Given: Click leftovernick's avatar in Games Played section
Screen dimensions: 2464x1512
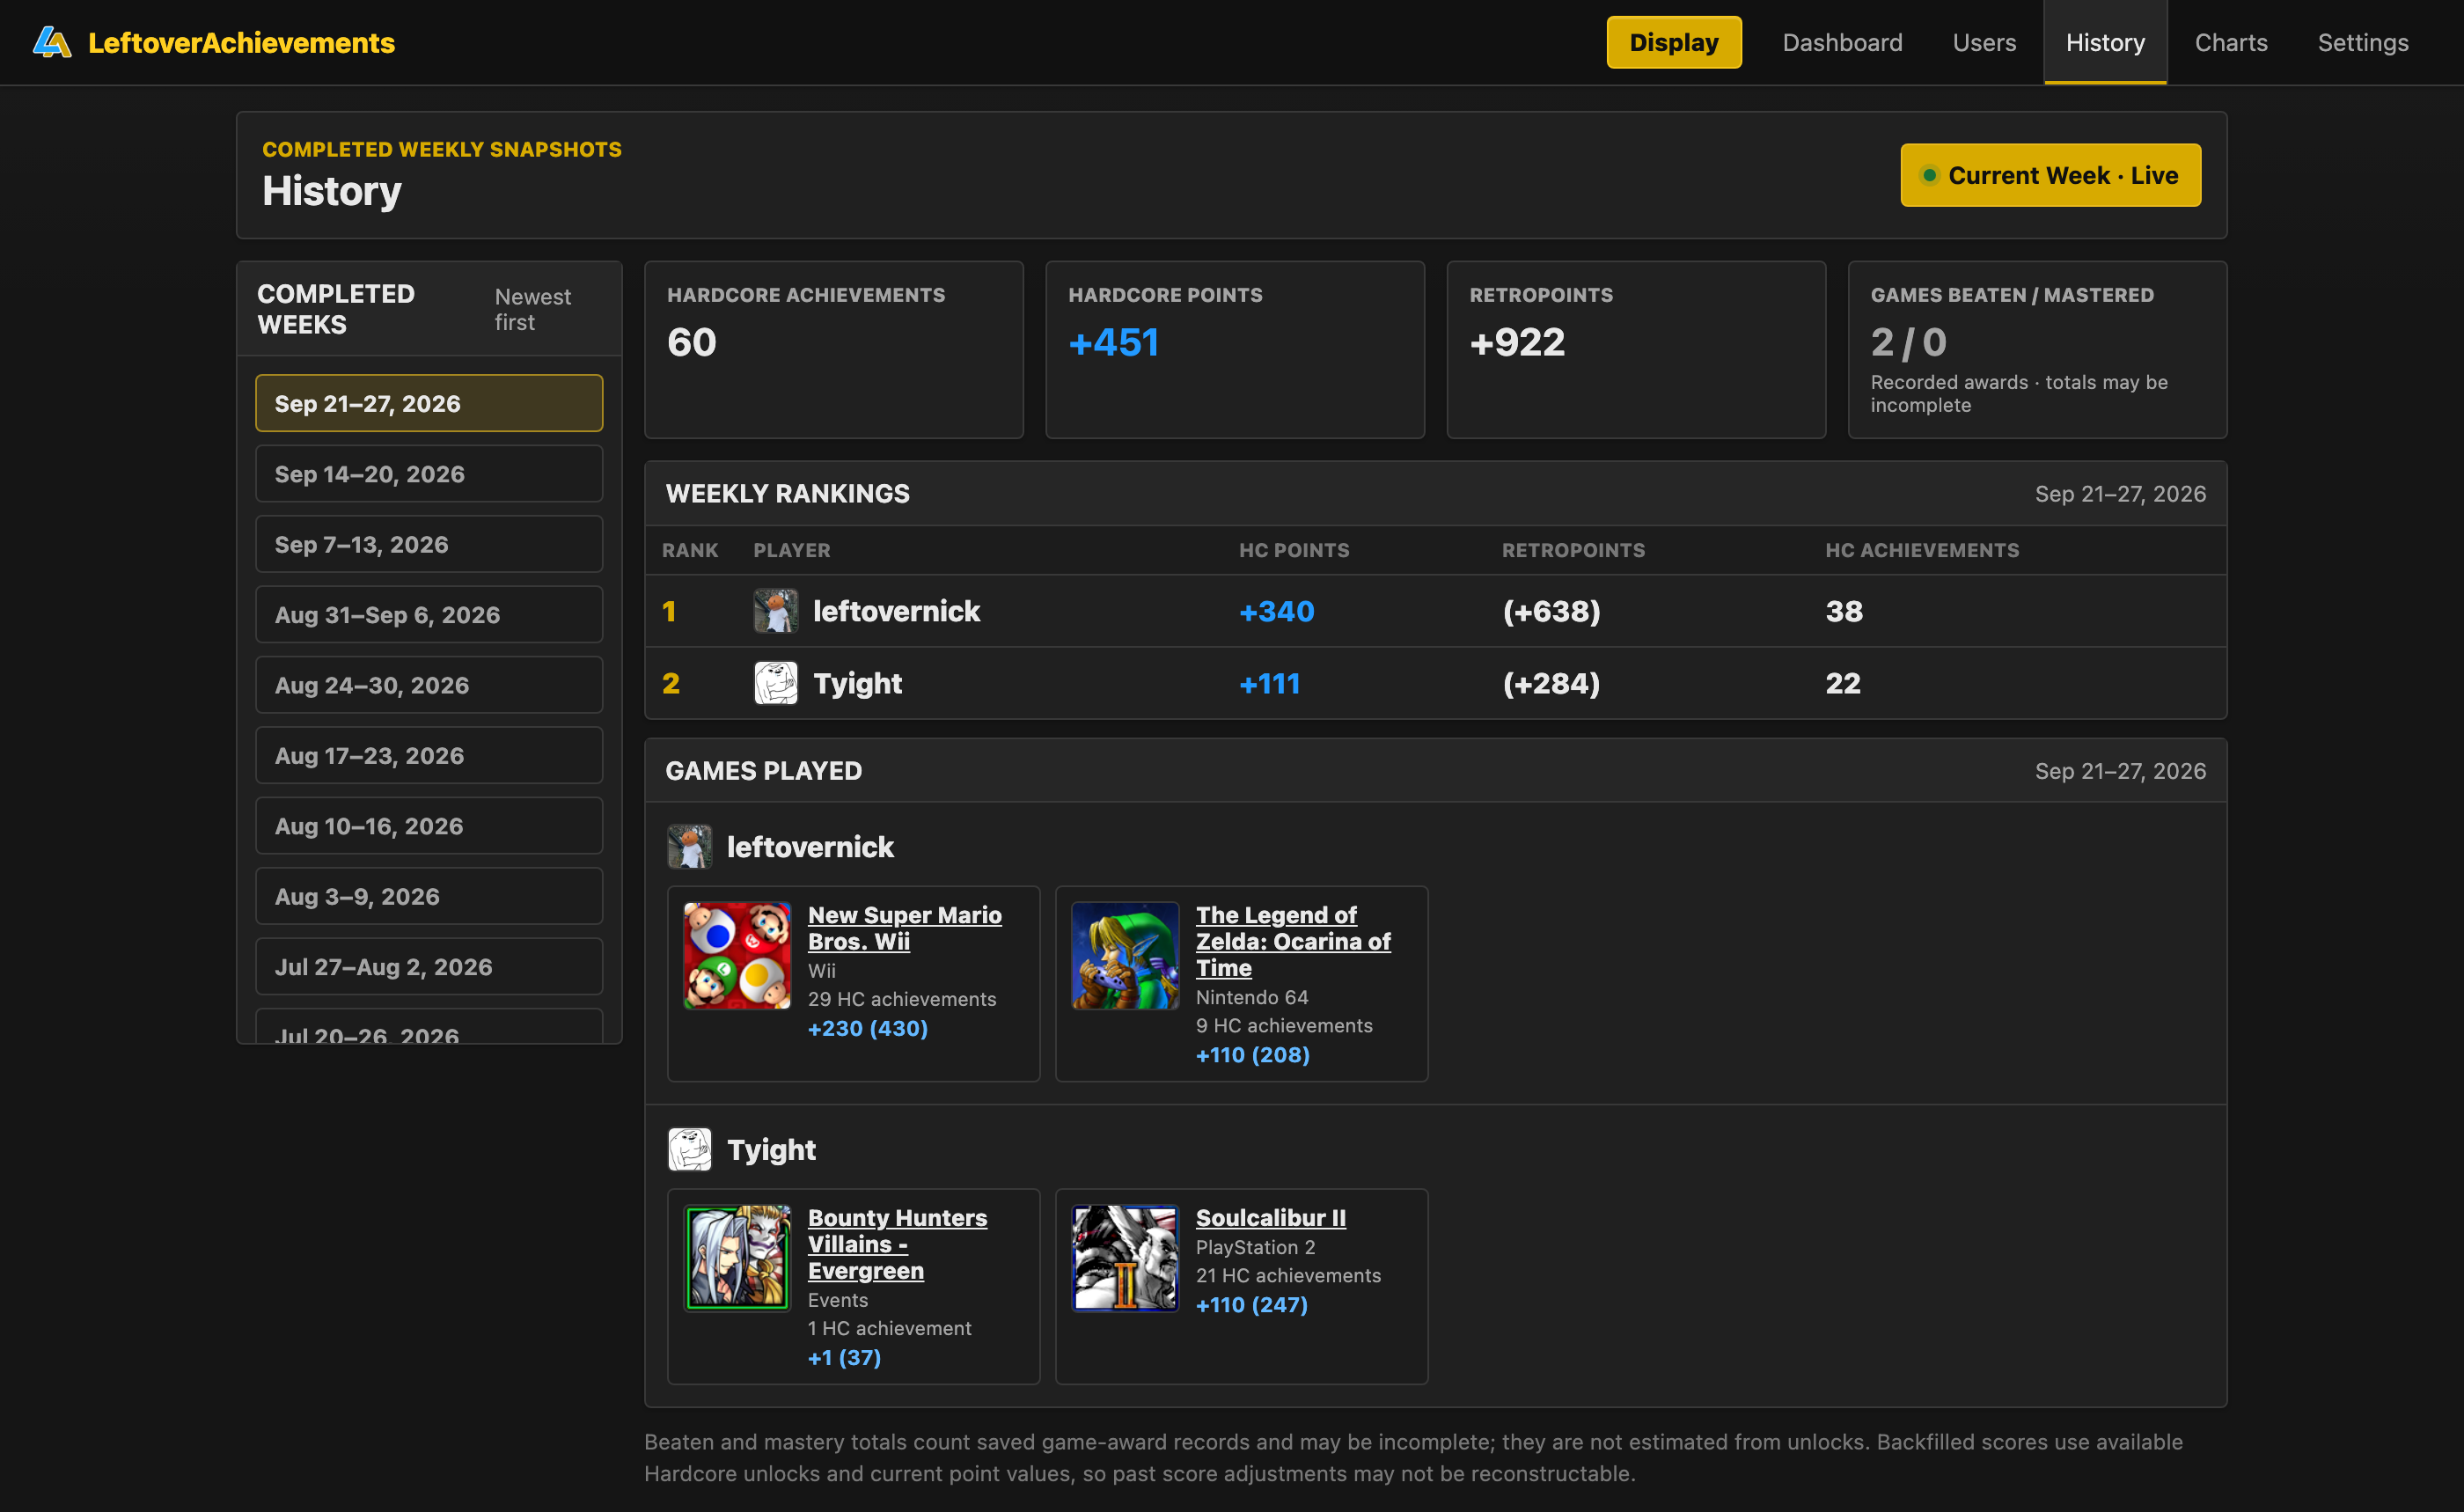Looking at the screenshot, I should pyautogui.click(x=689, y=847).
